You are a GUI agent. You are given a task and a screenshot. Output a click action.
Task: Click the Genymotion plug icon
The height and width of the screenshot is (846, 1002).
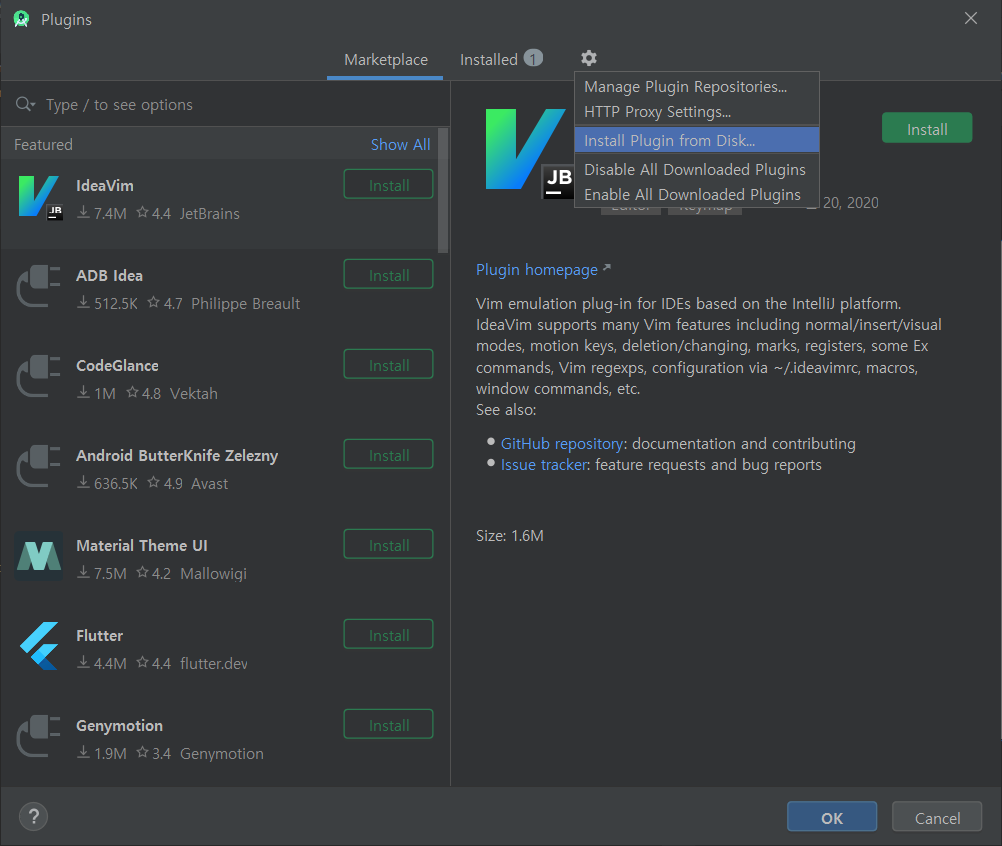tap(38, 736)
